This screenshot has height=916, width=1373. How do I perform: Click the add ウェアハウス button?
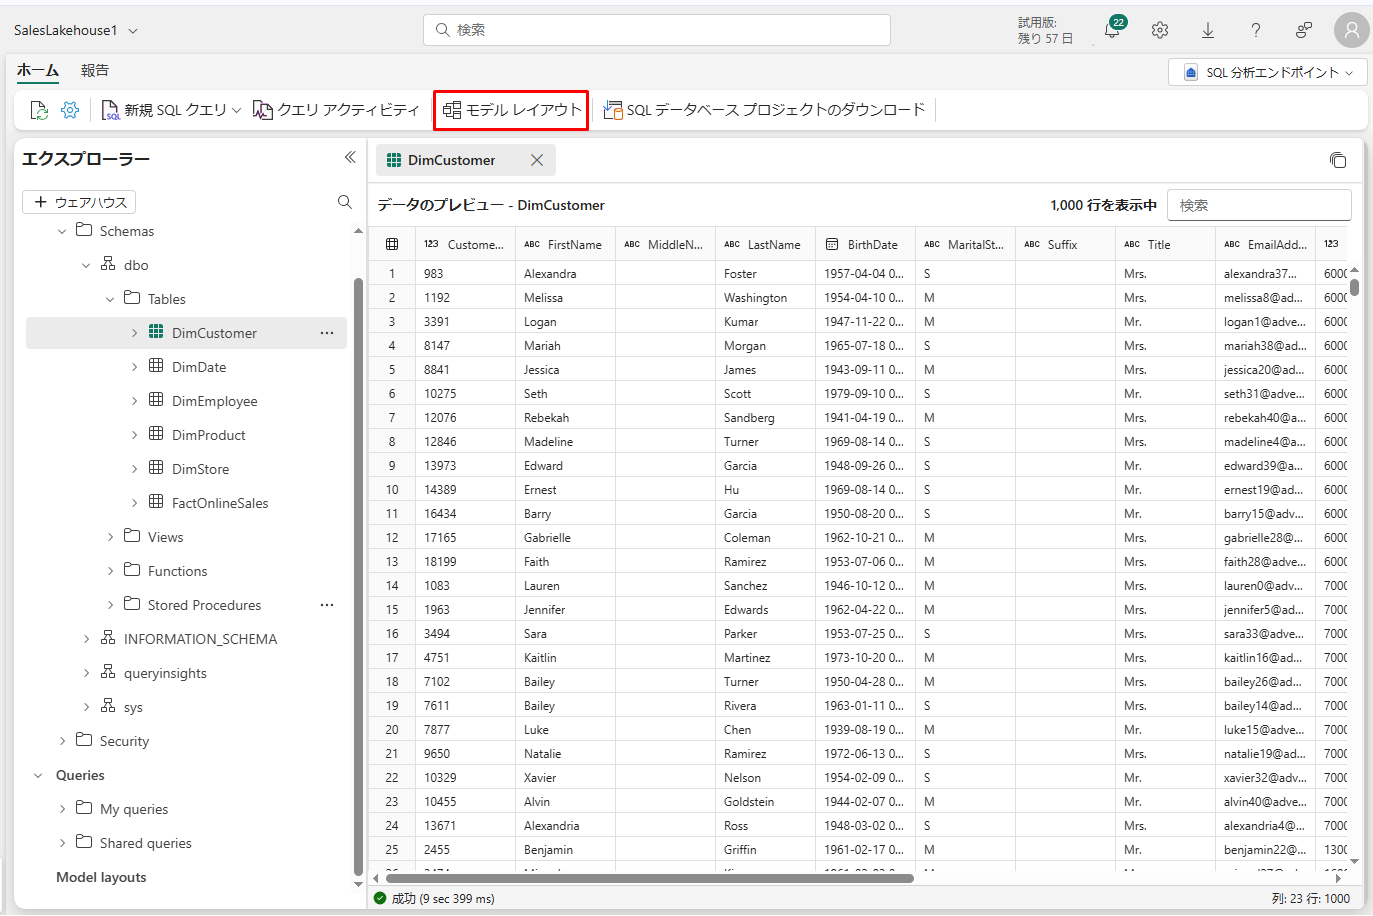coord(80,202)
